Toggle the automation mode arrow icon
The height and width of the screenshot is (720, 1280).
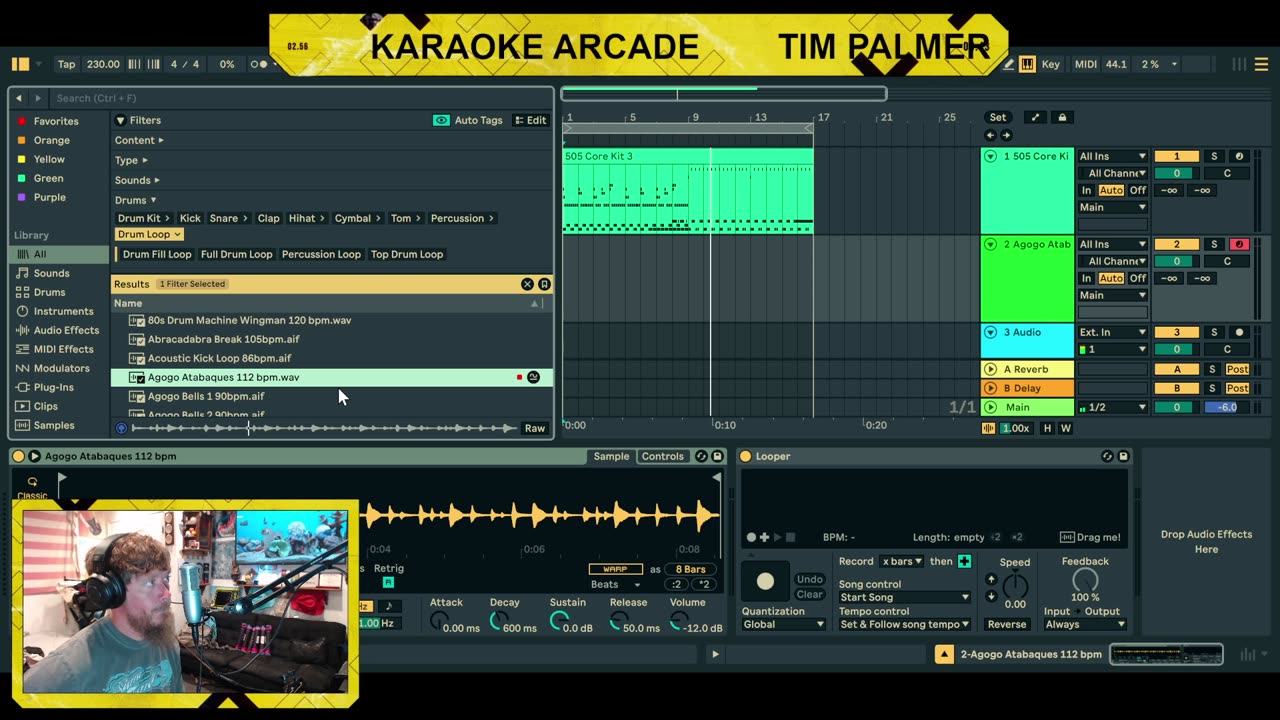(x=1035, y=118)
